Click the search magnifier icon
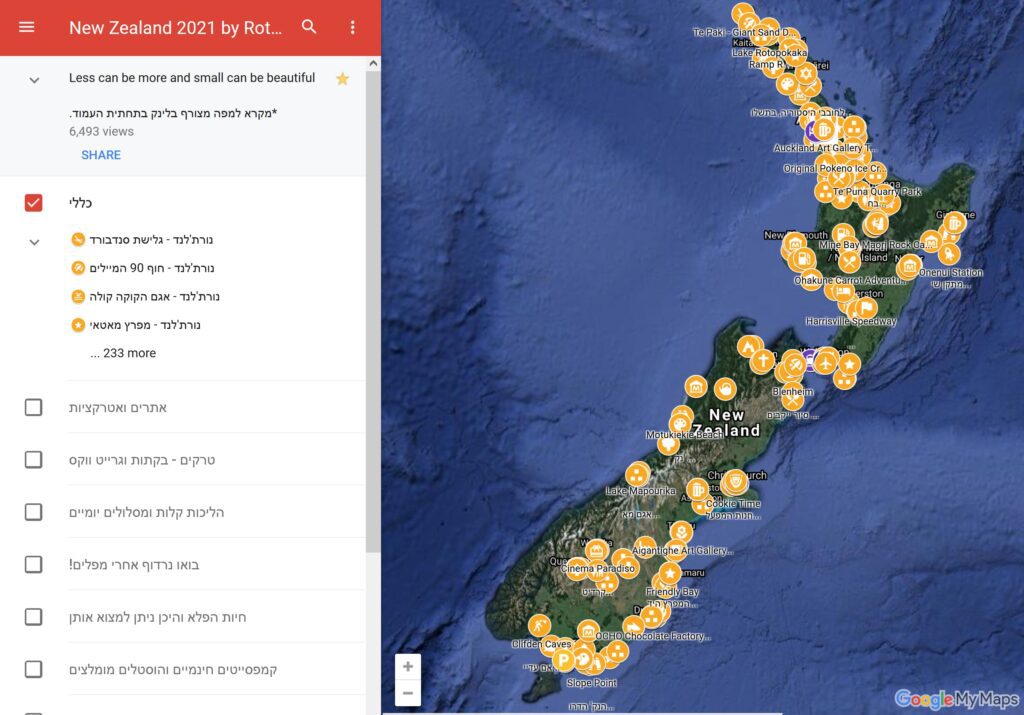 click(x=309, y=27)
